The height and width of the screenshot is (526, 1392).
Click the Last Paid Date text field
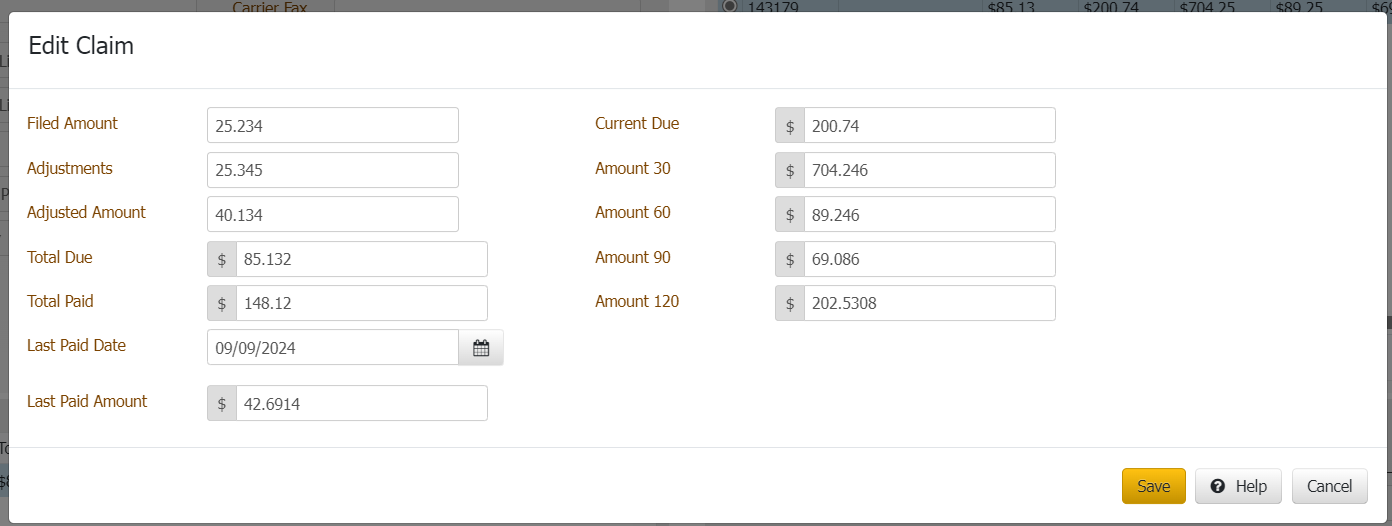pyautogui.click(x=332, y=348)
